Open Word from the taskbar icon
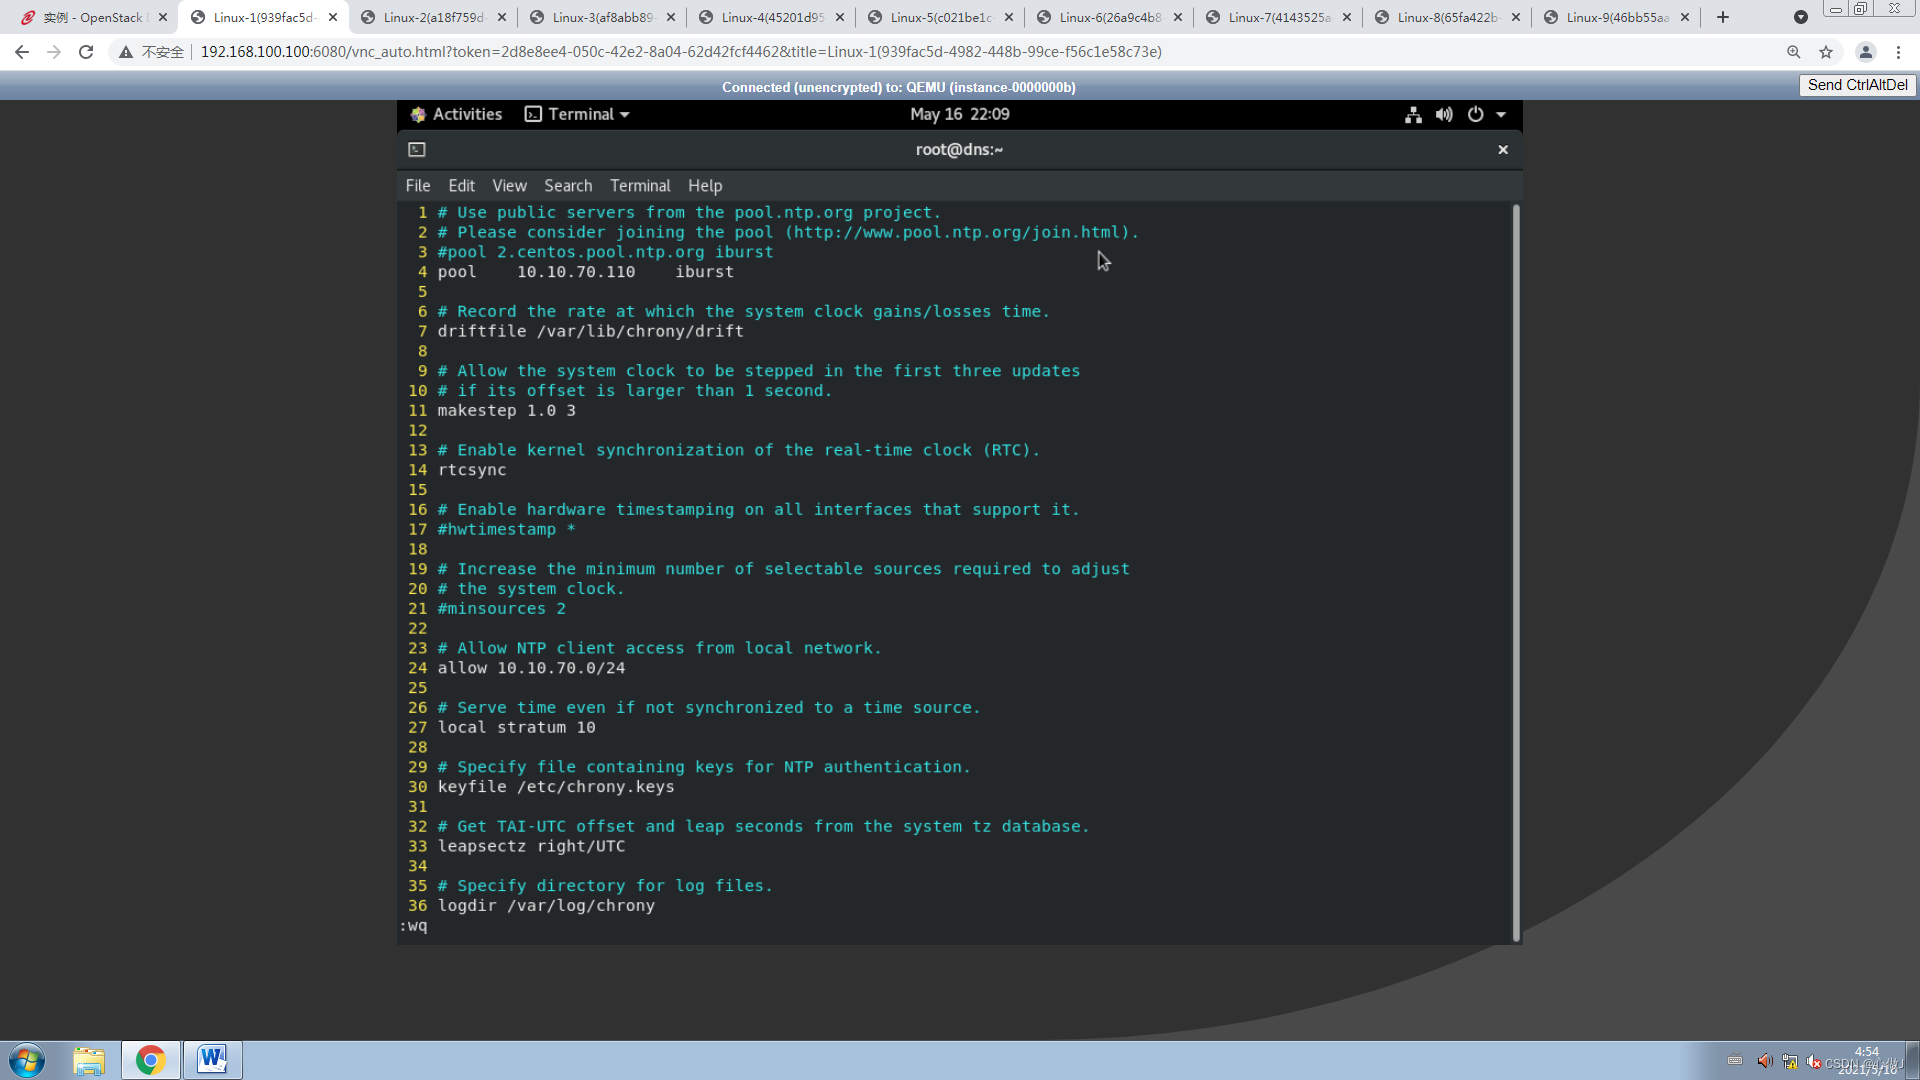1920x1080 pixels. pos(212,1060)
